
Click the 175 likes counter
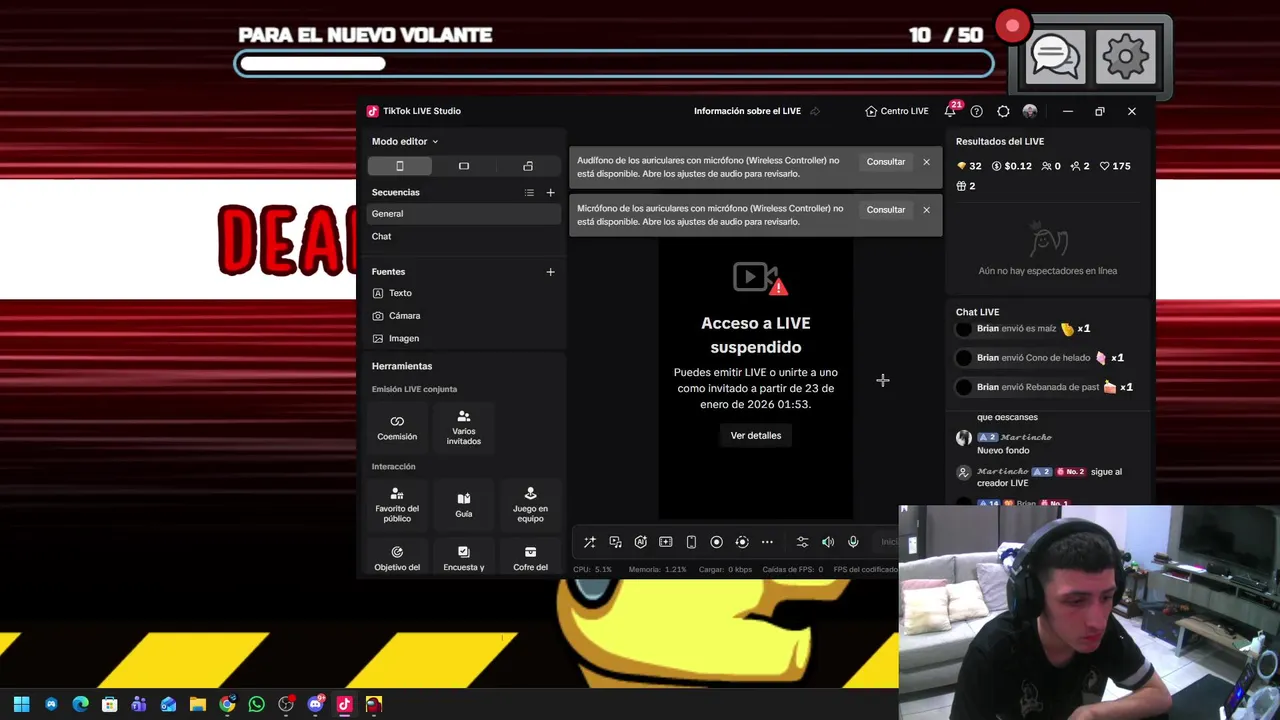click(1115, 166)
